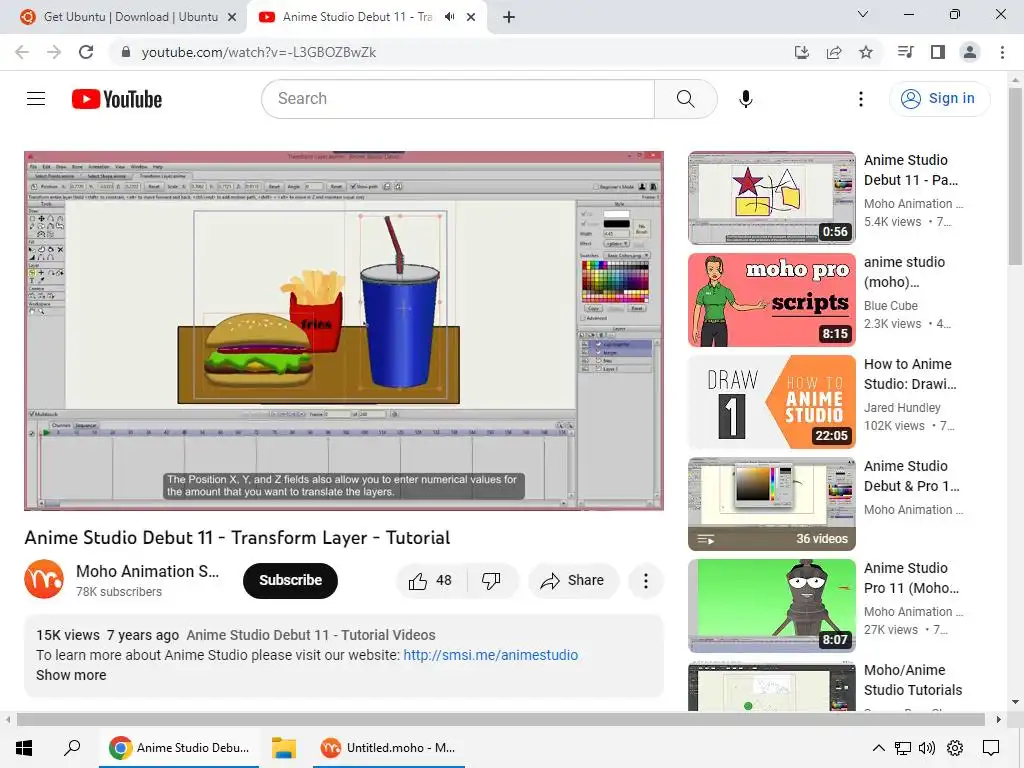The image size is (1024, 768).
Task: Focus the YouTube Search field
Action: click(x=458, y=99)
